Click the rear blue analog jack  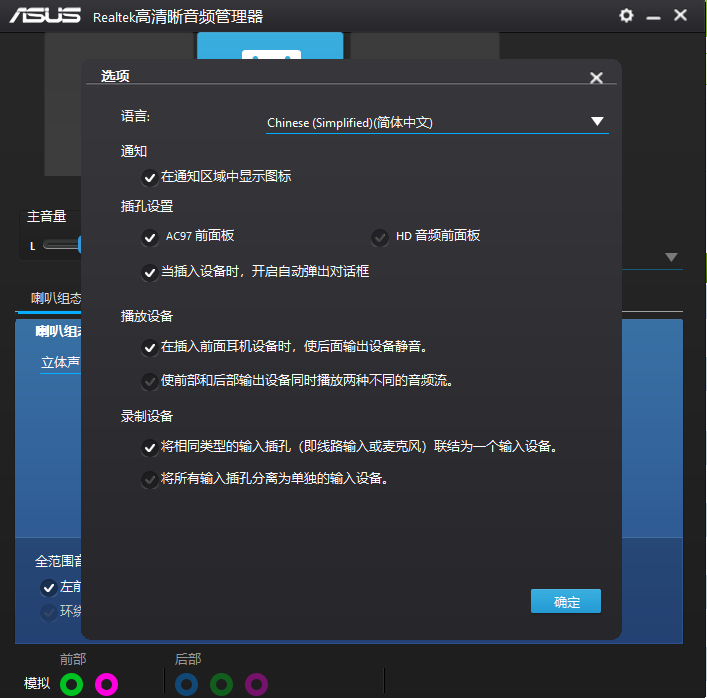click(186, 684)
